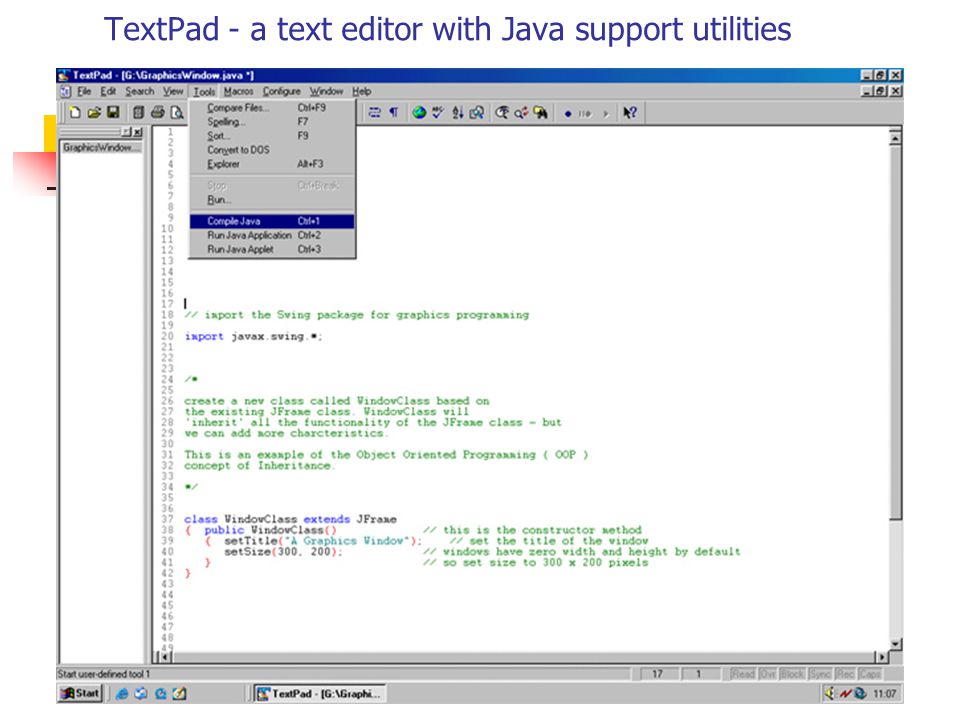Viewport: 960px width, 720px height.
Task: Choose Convert to DOS menu entry
Action: 272,150
